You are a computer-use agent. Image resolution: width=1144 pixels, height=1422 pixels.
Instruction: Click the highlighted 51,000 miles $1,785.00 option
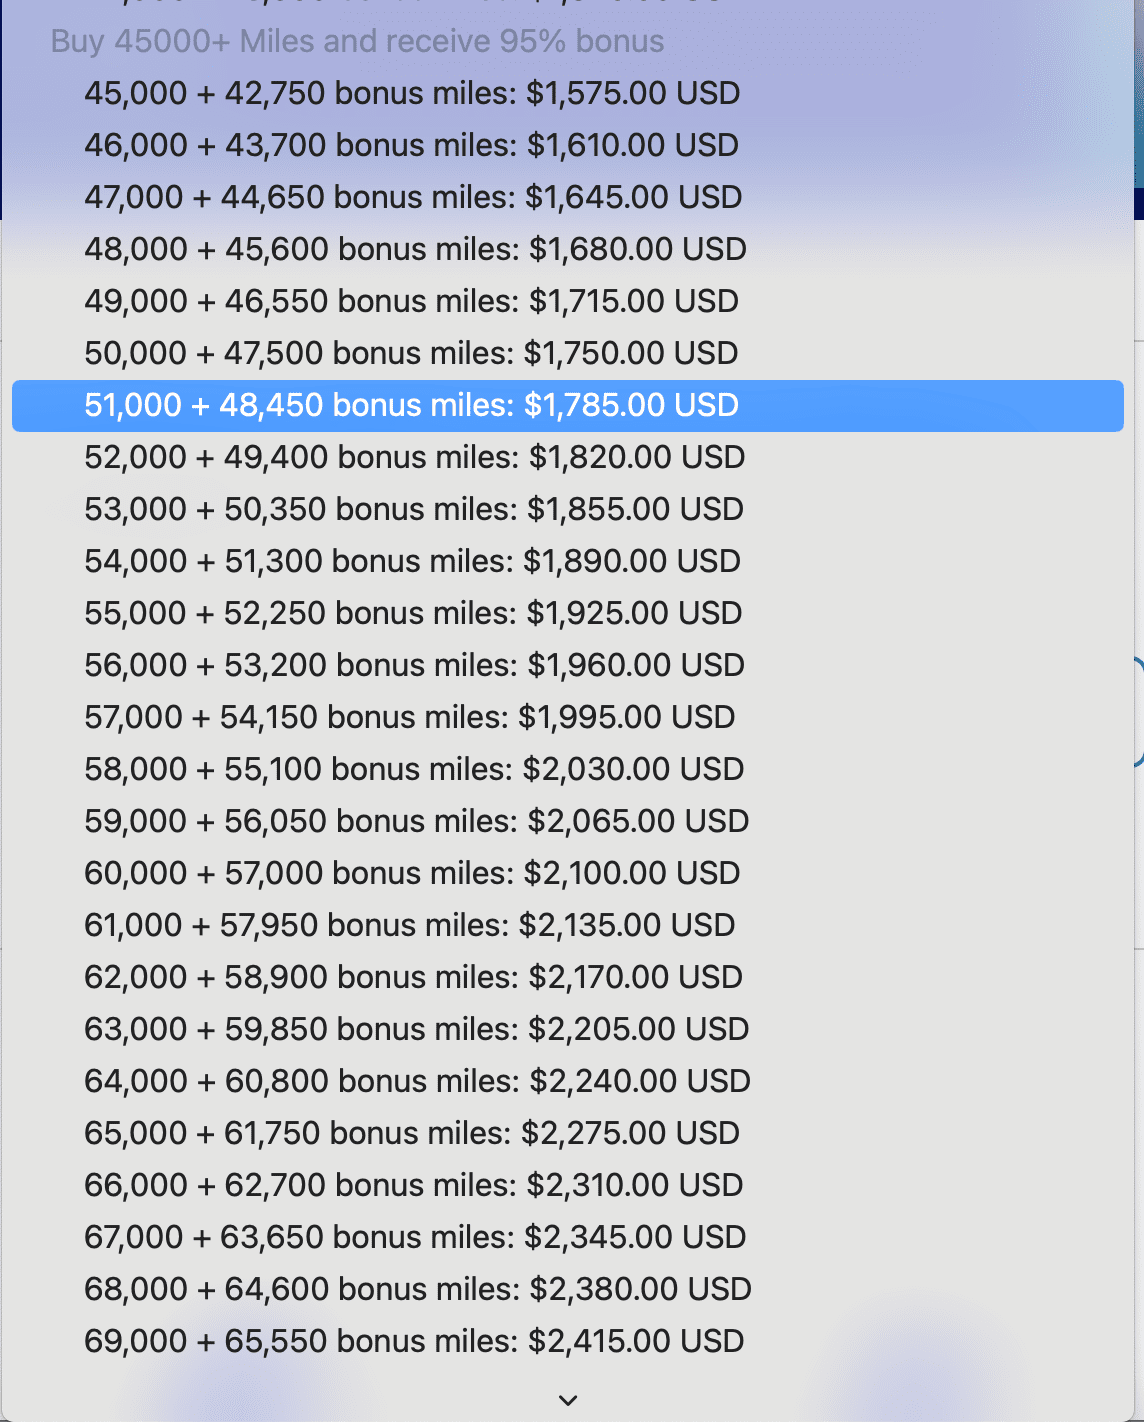pos(411,405)
